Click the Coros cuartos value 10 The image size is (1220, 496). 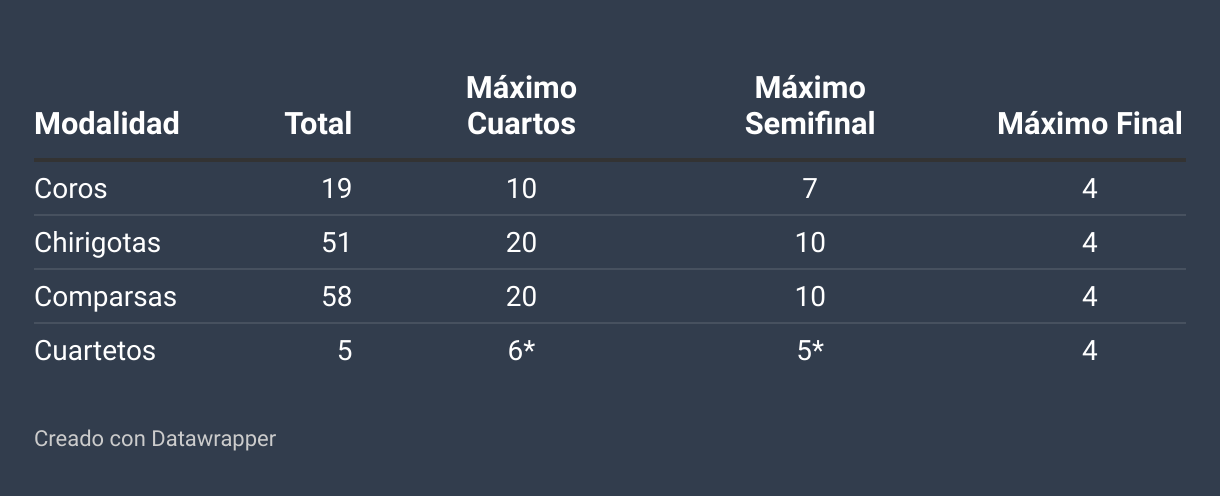(521, 188)
